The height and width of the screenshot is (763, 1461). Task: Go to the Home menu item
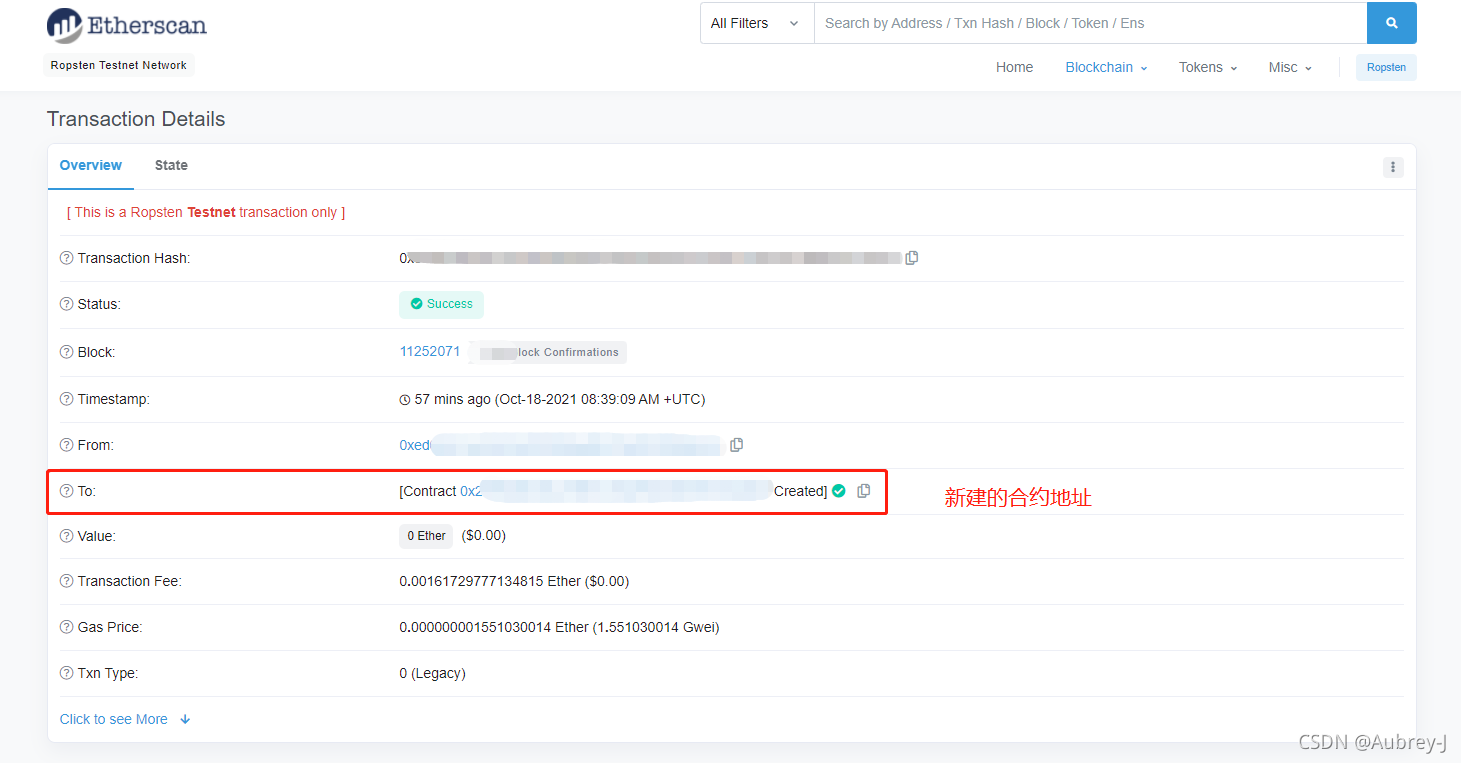coord(1014,67)
